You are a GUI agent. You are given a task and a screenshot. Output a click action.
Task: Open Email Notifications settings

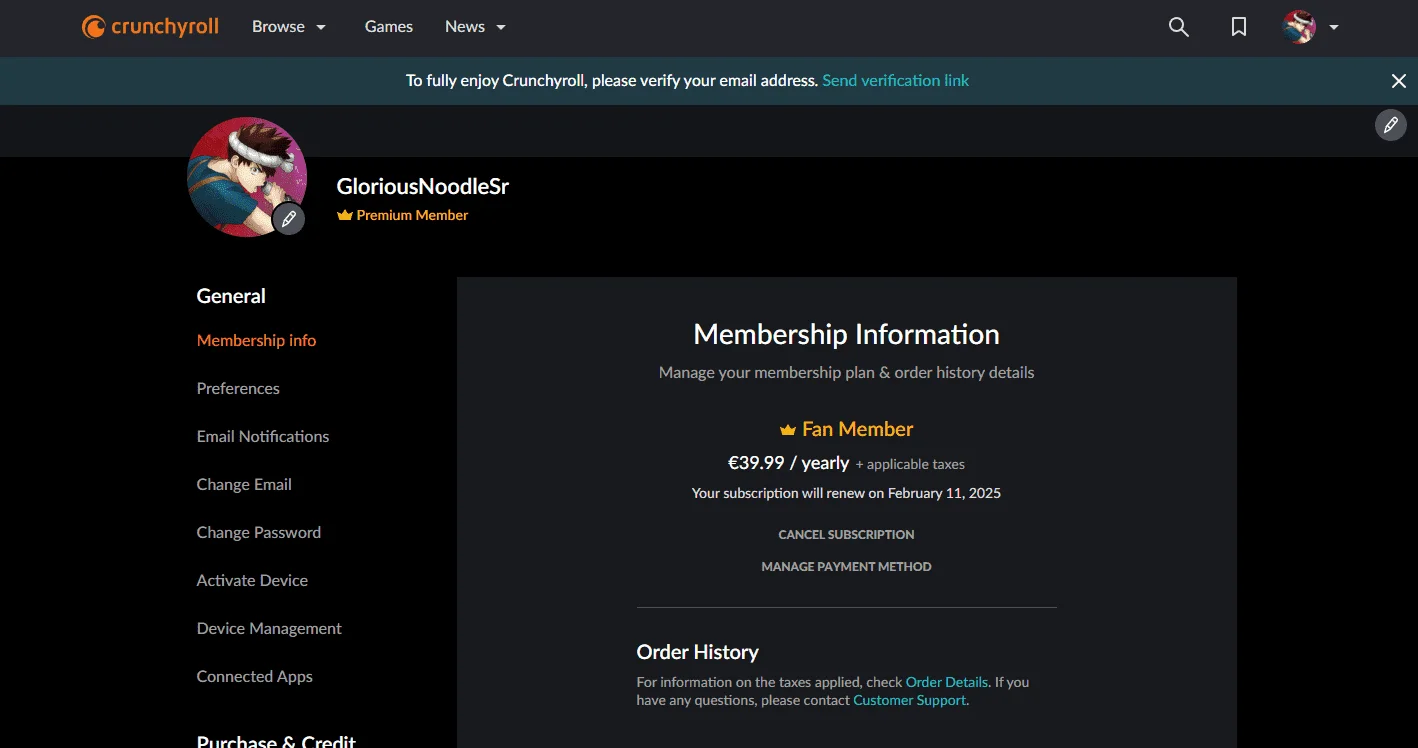[x=263, y=436]
